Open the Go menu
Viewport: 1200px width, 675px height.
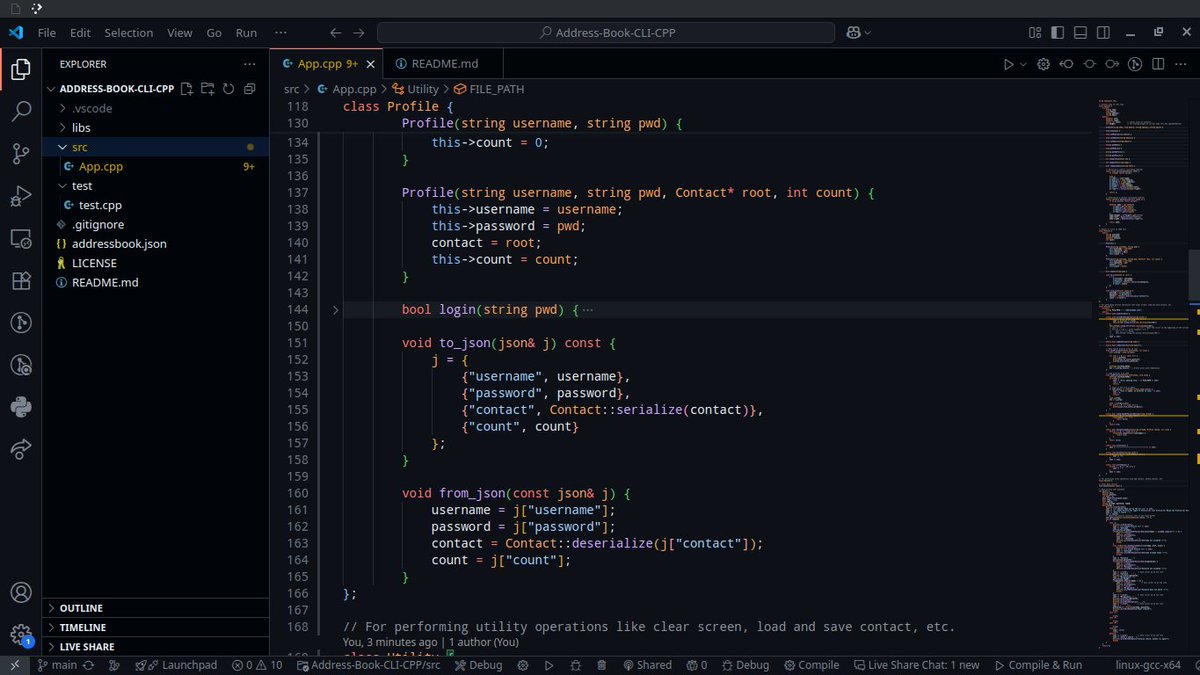[214, 32]
